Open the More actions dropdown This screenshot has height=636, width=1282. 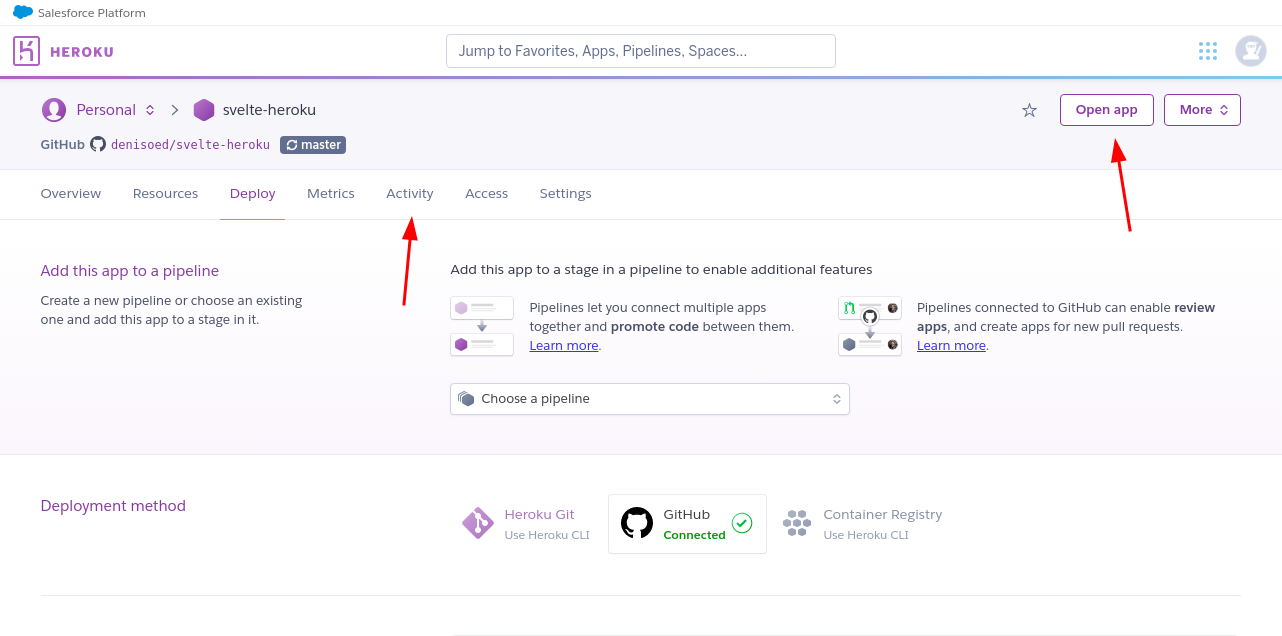(x=1202, y=110)
